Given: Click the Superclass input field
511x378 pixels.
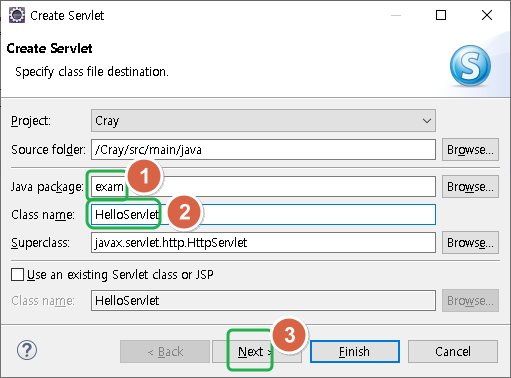Looking at the screenshot, I should [x=263, y=242].
